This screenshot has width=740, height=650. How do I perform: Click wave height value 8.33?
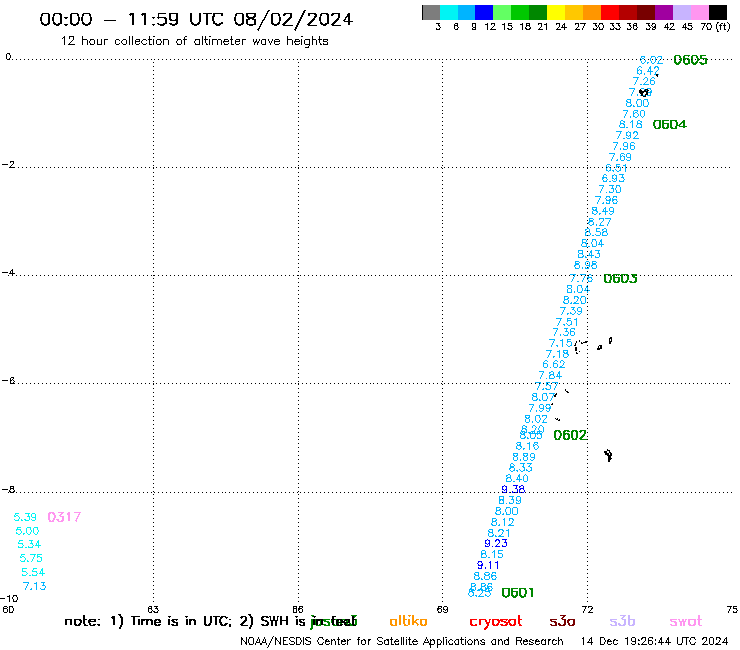tap(521, 468)
